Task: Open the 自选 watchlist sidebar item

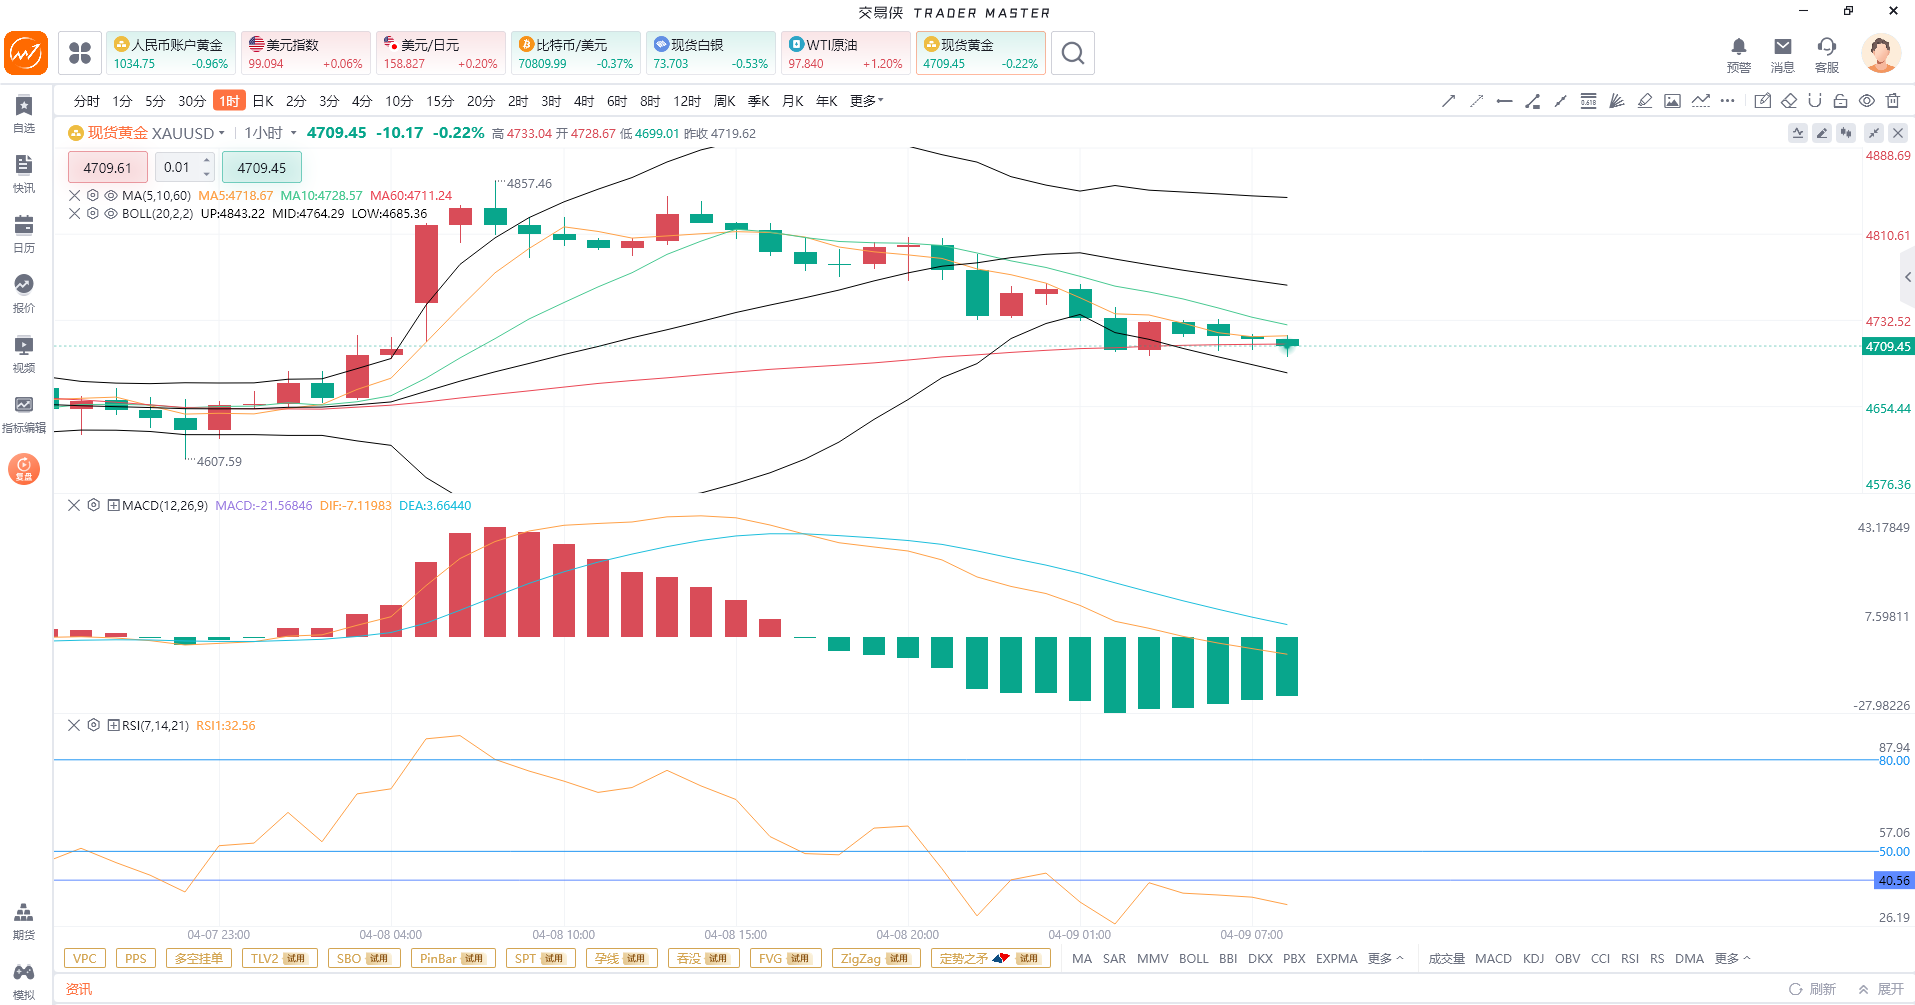Action: (x=24, y=114)
